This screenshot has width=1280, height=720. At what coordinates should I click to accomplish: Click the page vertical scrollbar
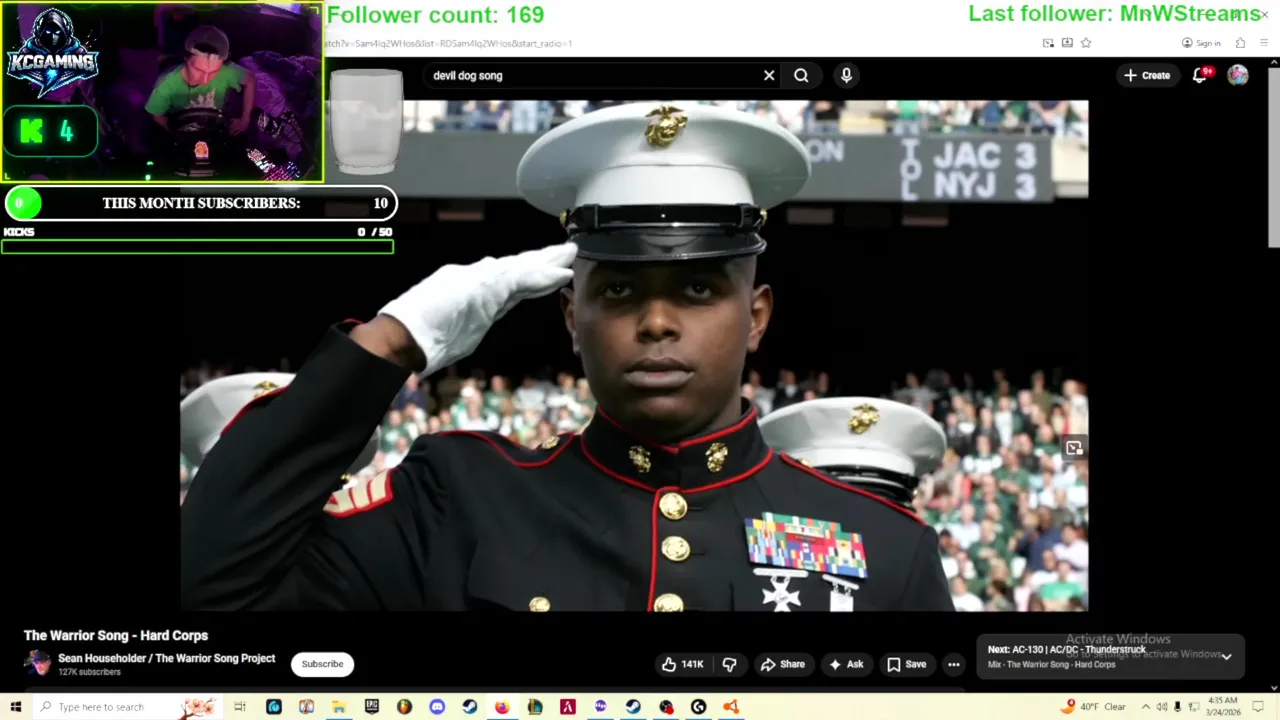(x=1273, y=160)
